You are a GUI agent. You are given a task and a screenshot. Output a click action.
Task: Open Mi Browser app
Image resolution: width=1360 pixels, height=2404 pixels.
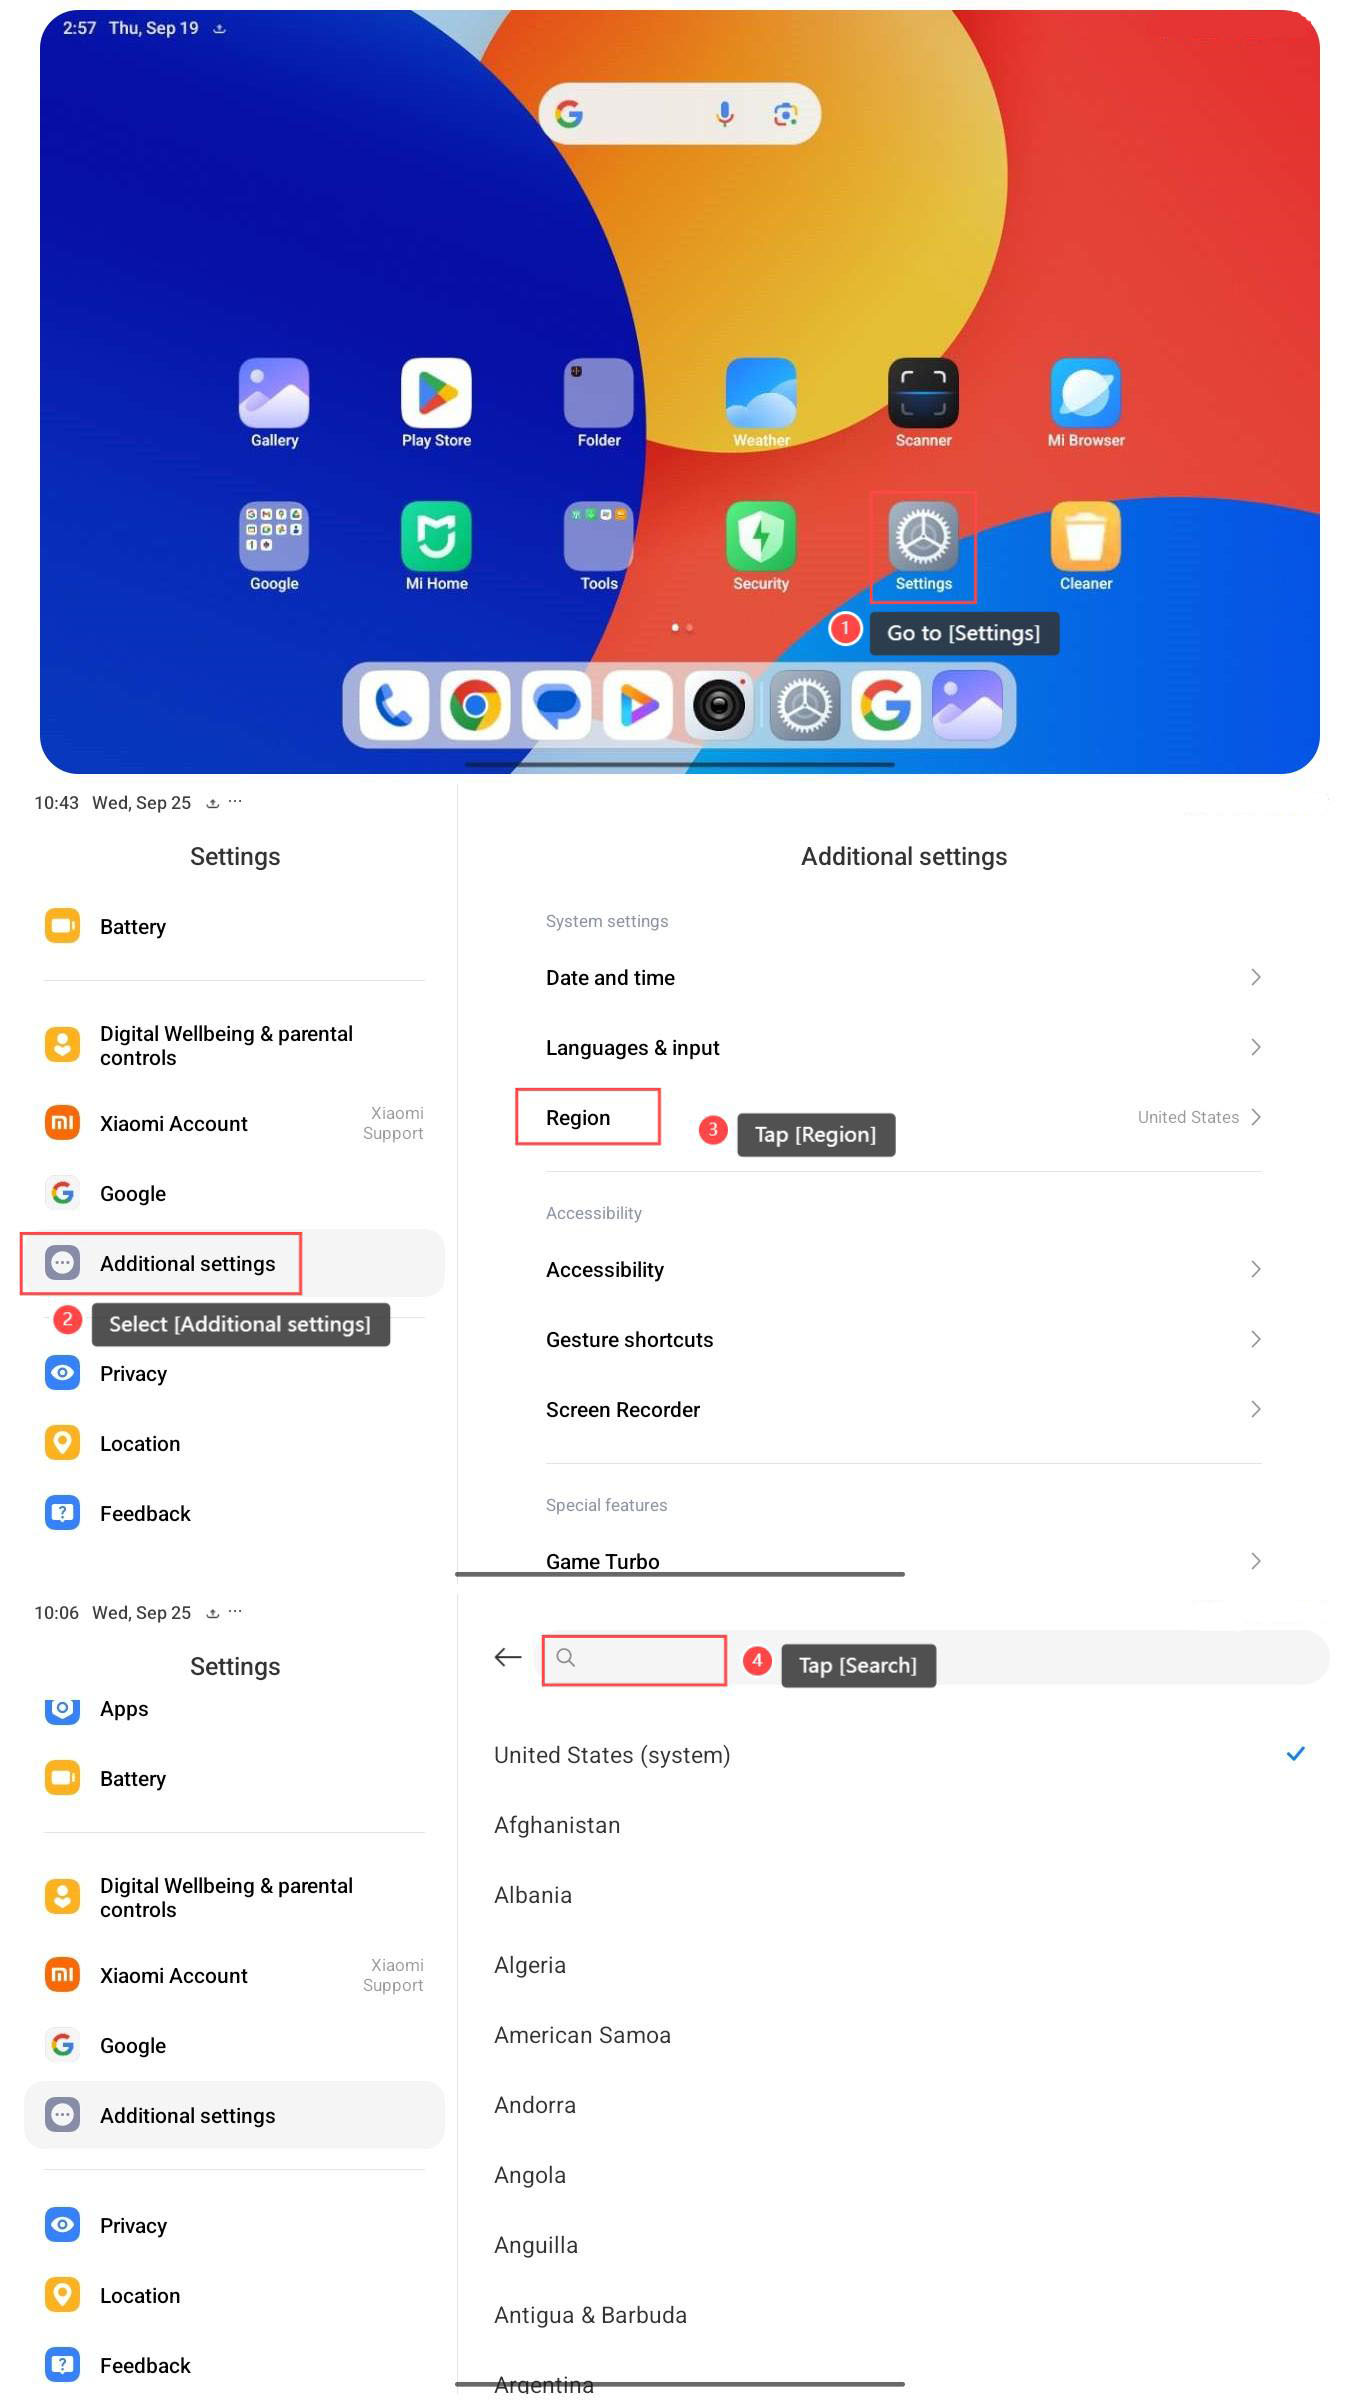(x=1085, y=394)
